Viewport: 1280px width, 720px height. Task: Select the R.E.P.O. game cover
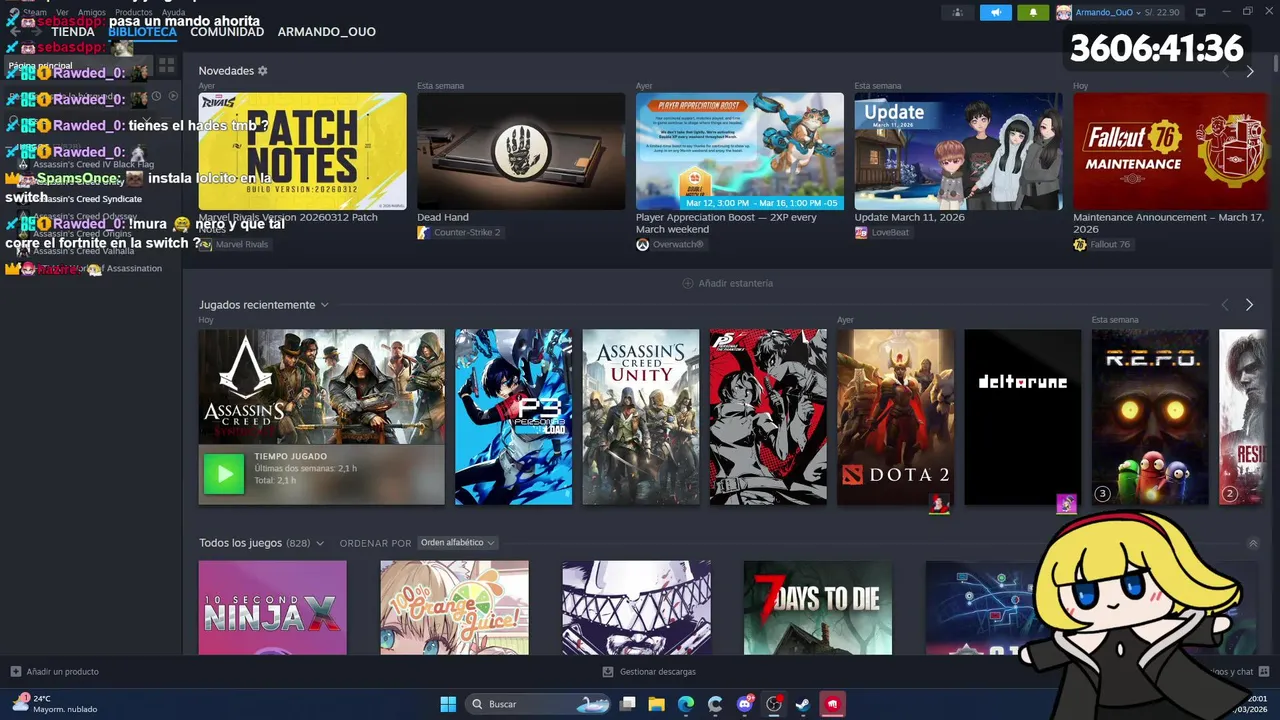click(x=1150, y=417)
